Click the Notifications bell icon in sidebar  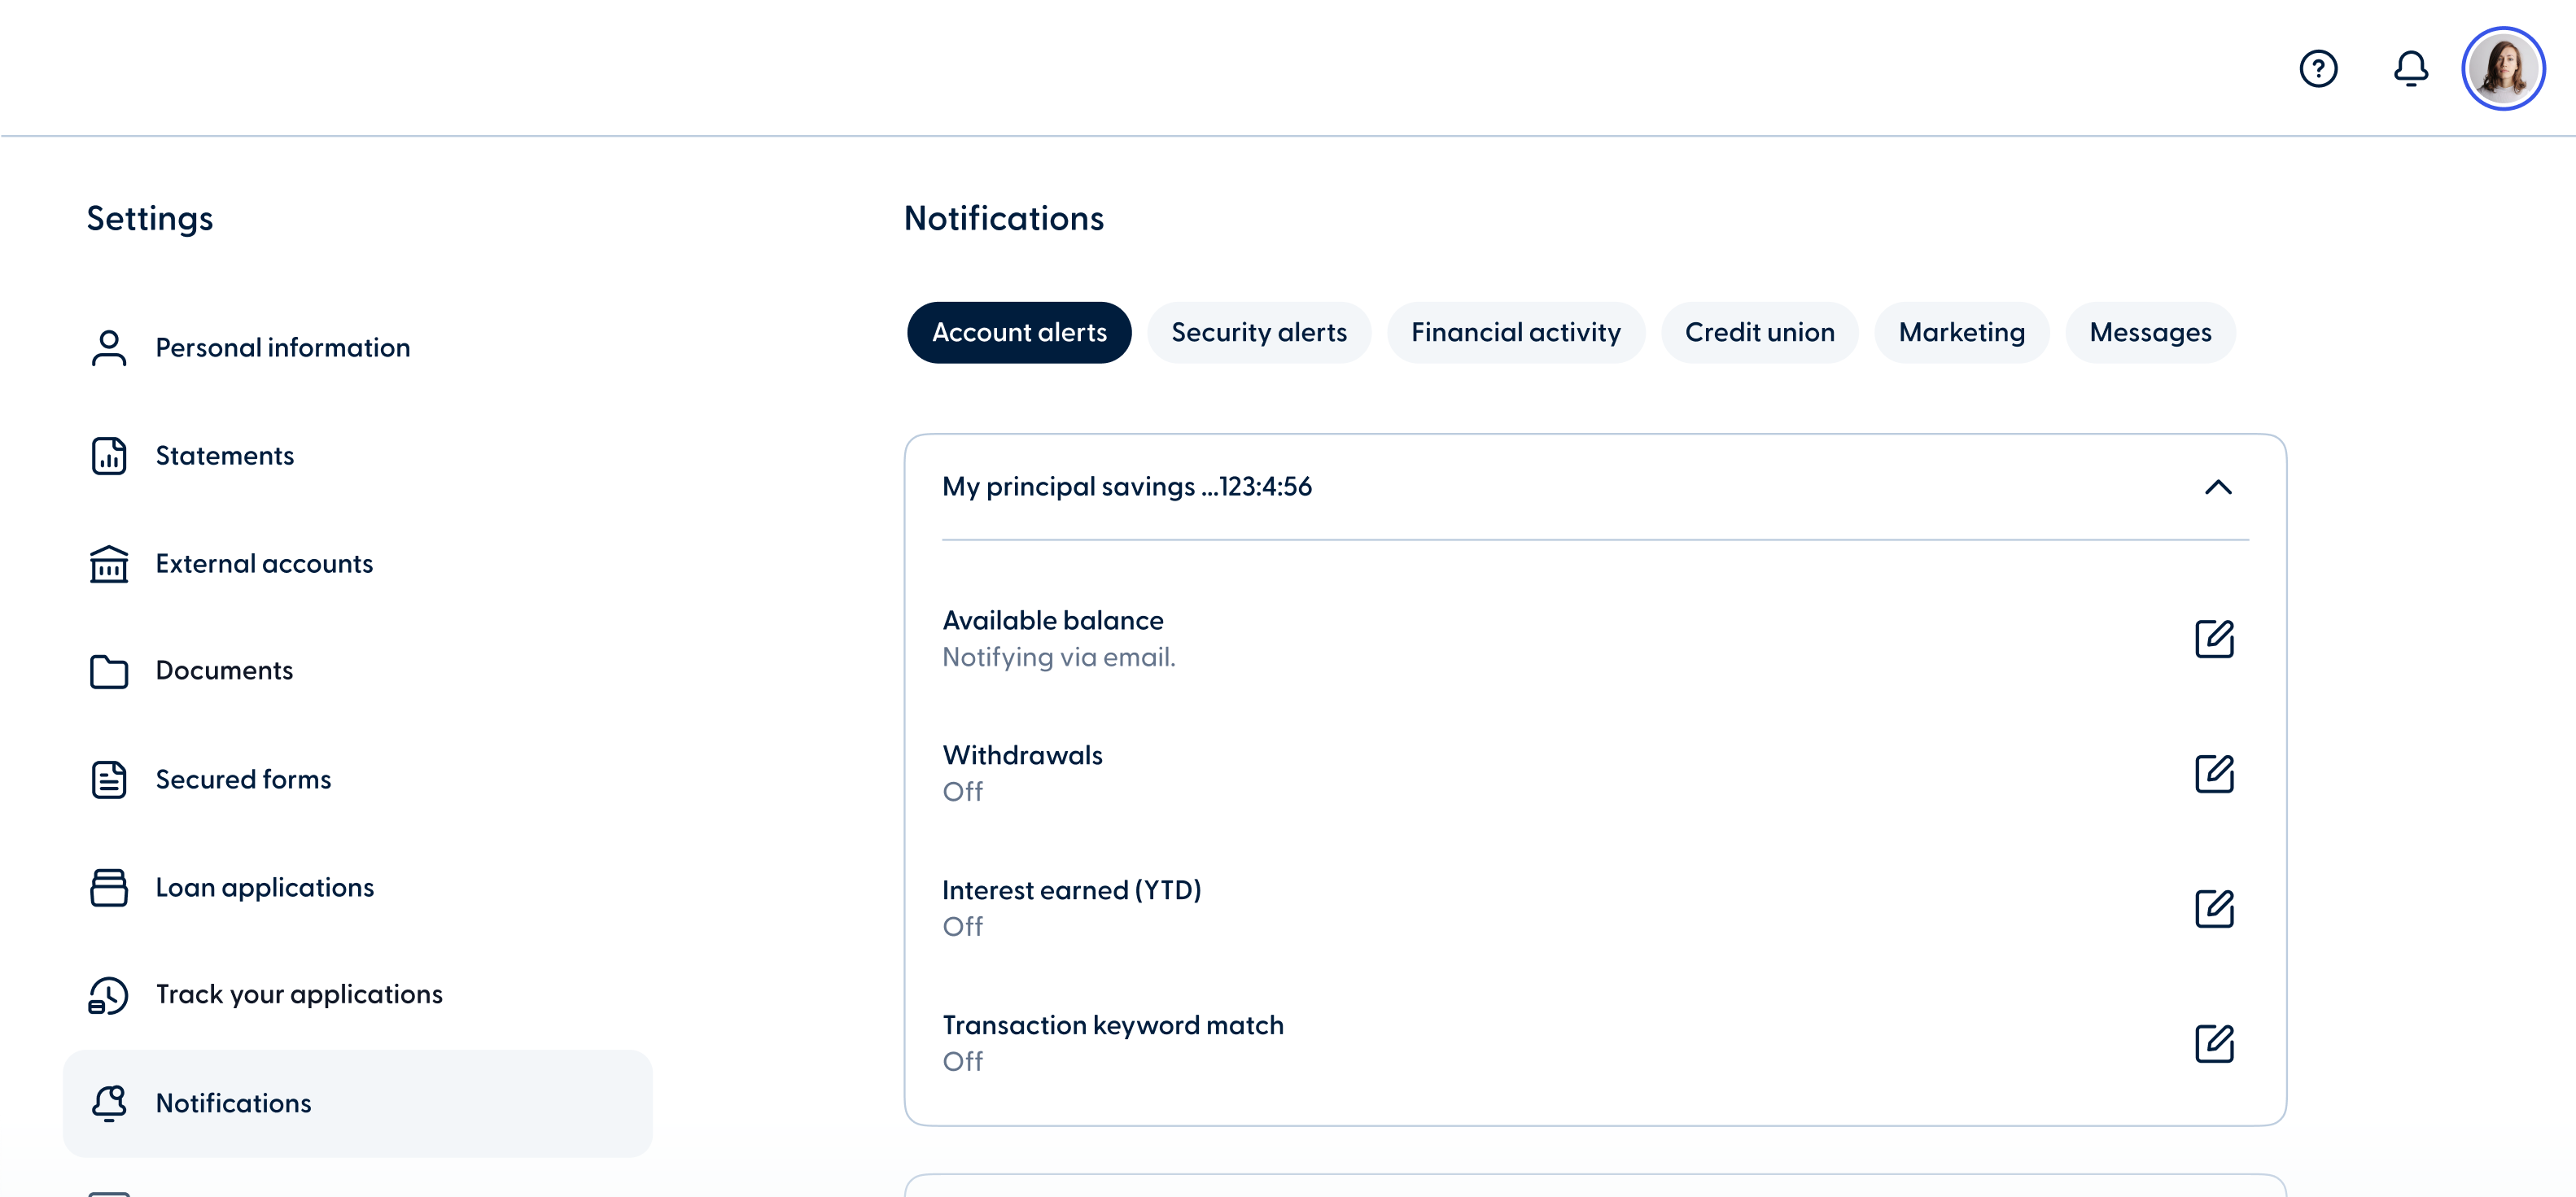click(x=108, y=1103)
